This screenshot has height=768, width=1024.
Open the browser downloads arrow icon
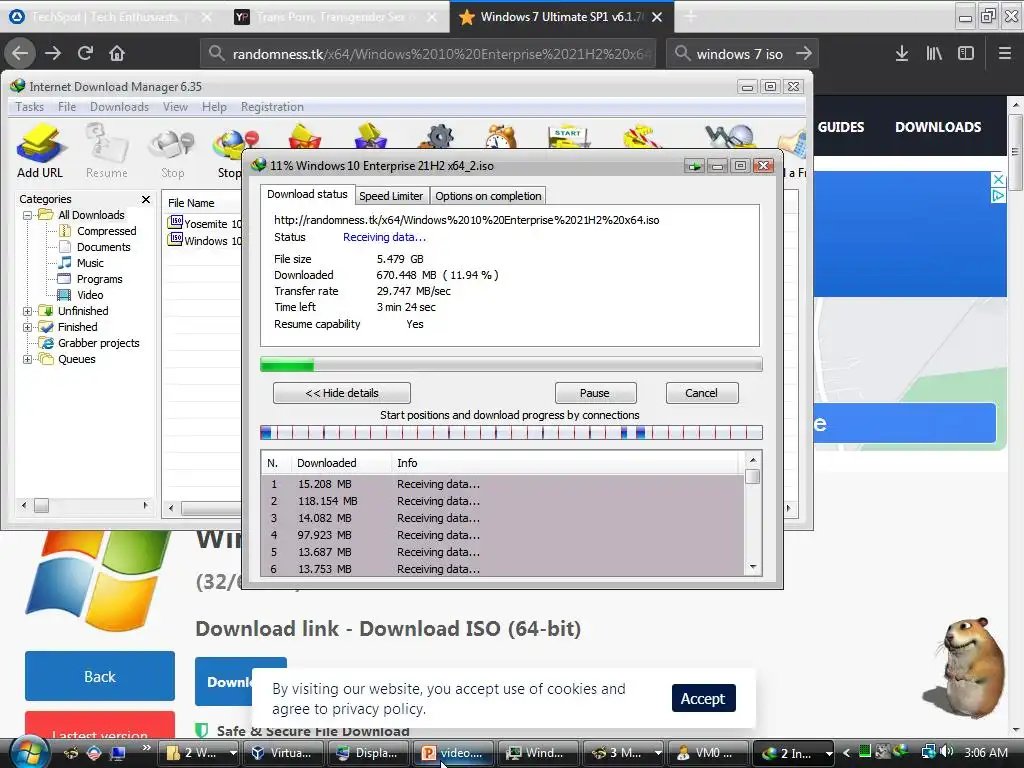click(902, 54)
